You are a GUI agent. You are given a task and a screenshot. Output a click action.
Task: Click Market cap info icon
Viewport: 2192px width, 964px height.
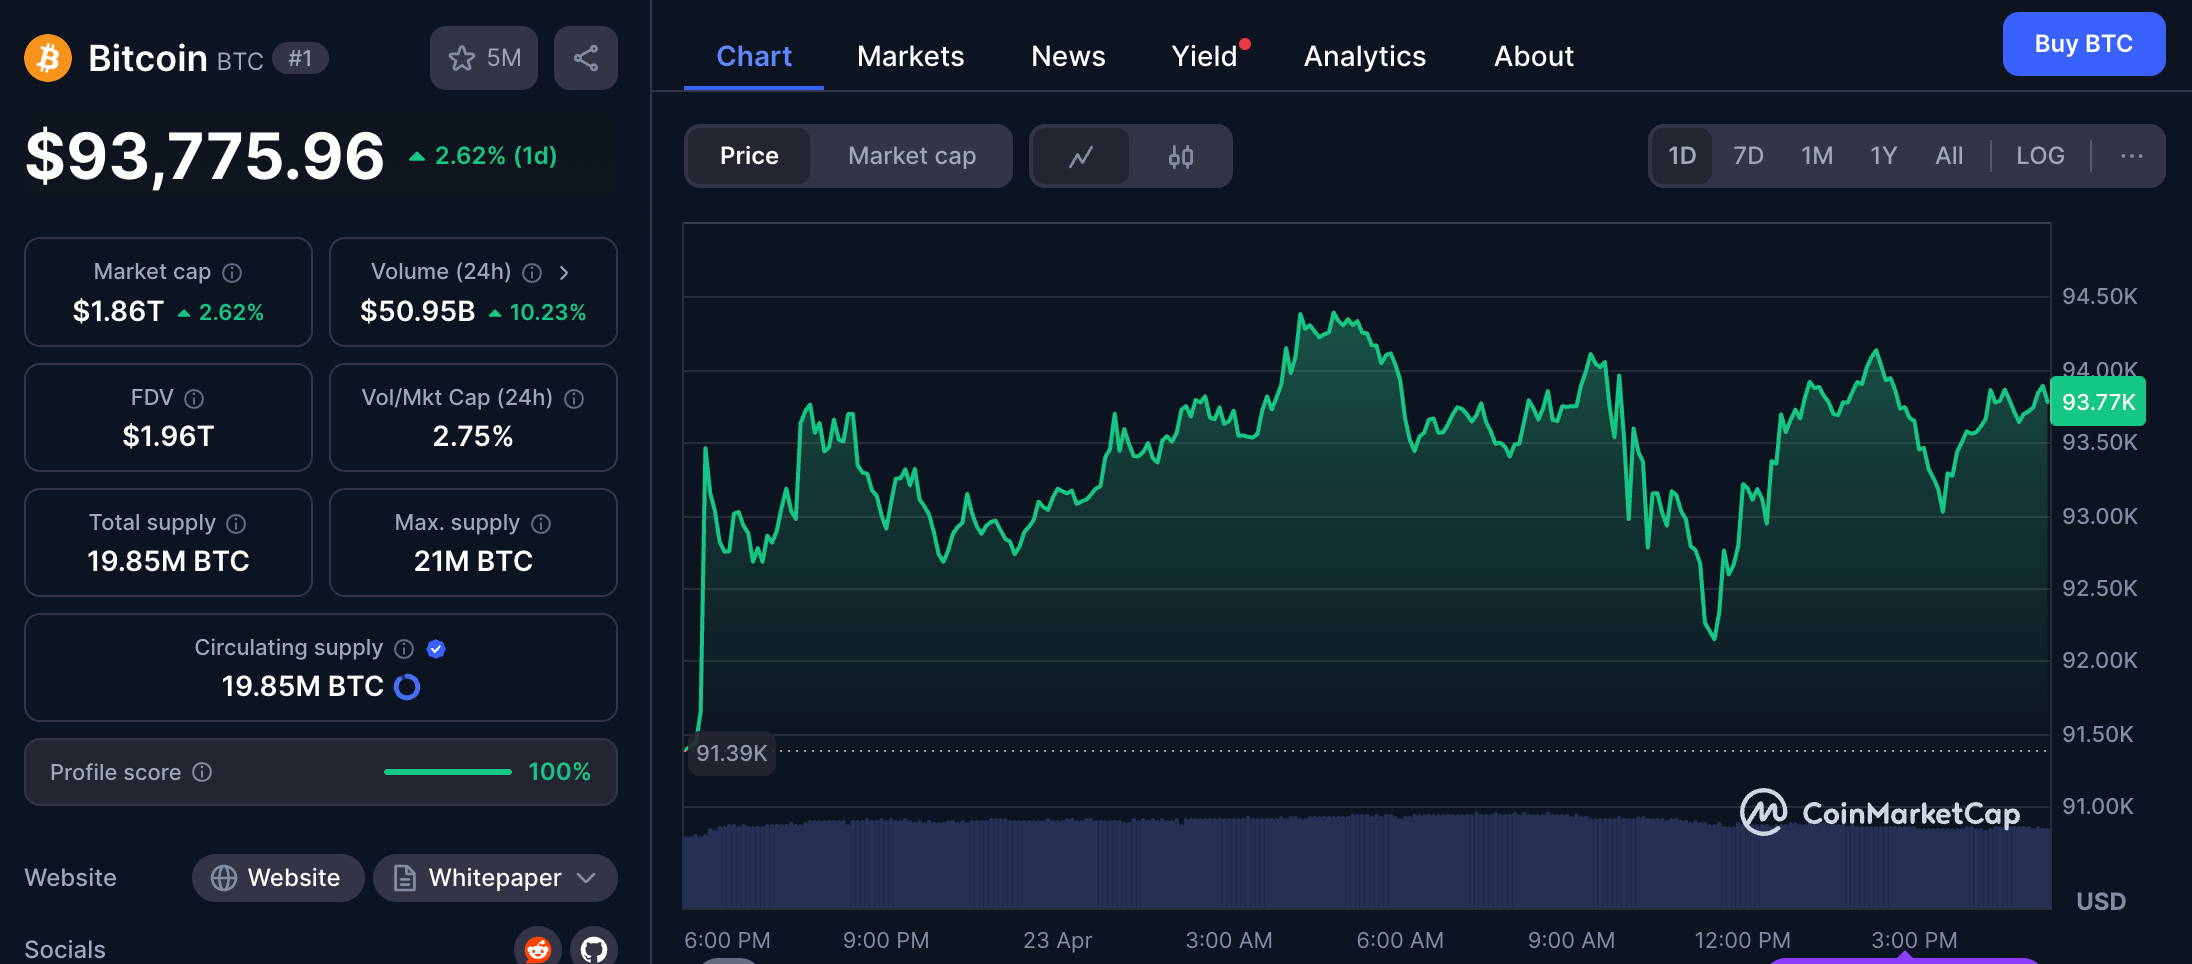pyautogui.click(x=232, y=273)
